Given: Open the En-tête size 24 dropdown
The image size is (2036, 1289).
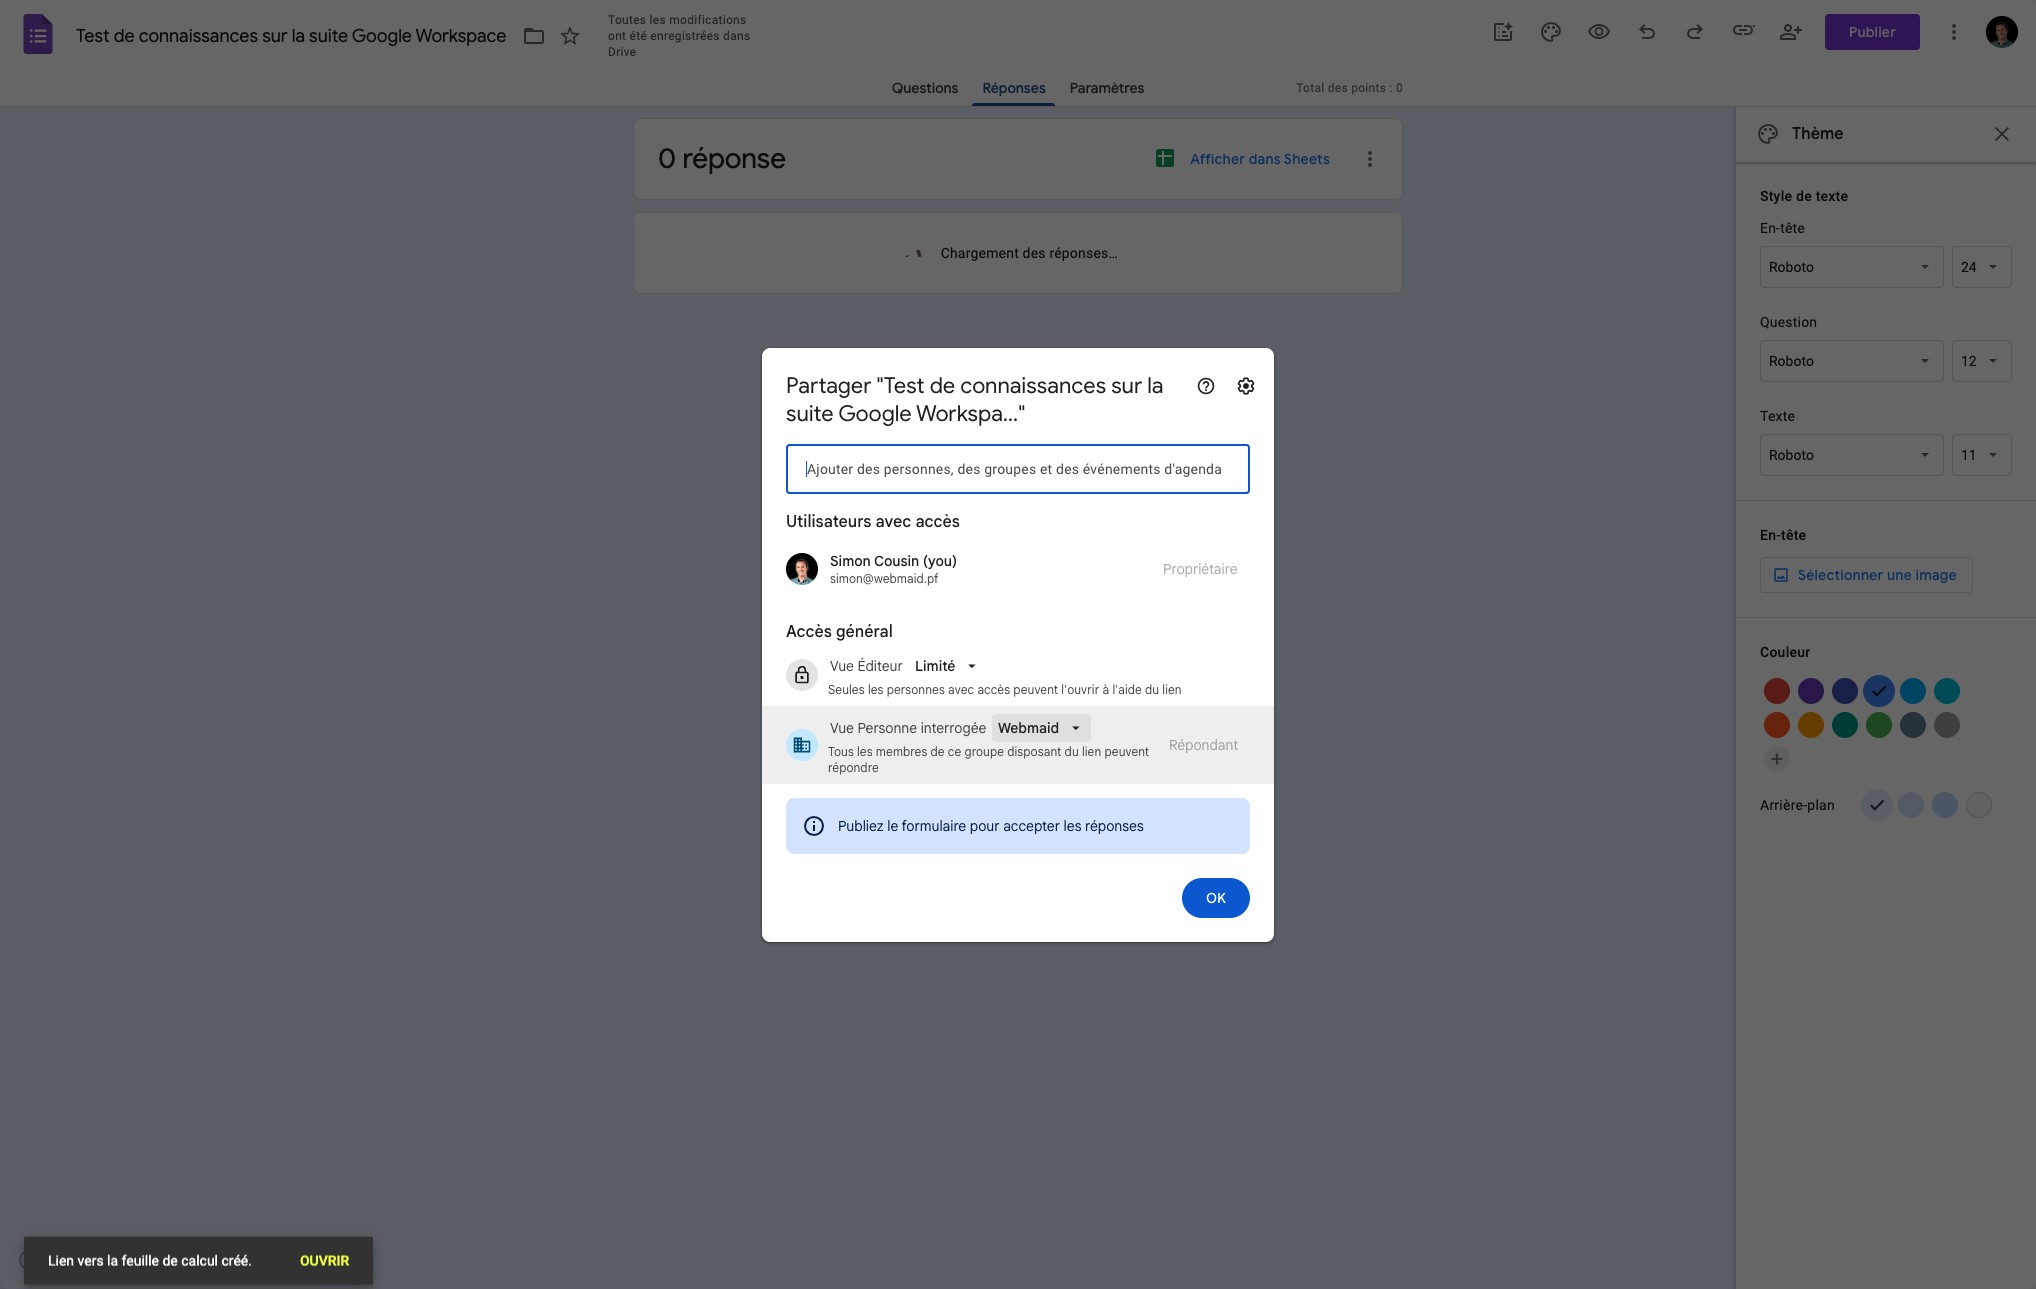Looking at the screenshot, I should coord(1981,267).
